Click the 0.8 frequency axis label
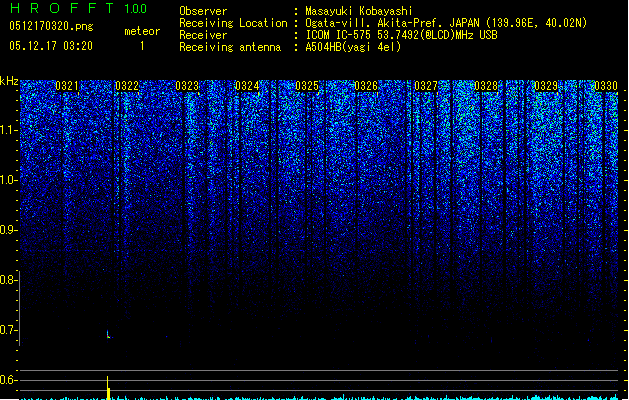 (x=8, y=280)
